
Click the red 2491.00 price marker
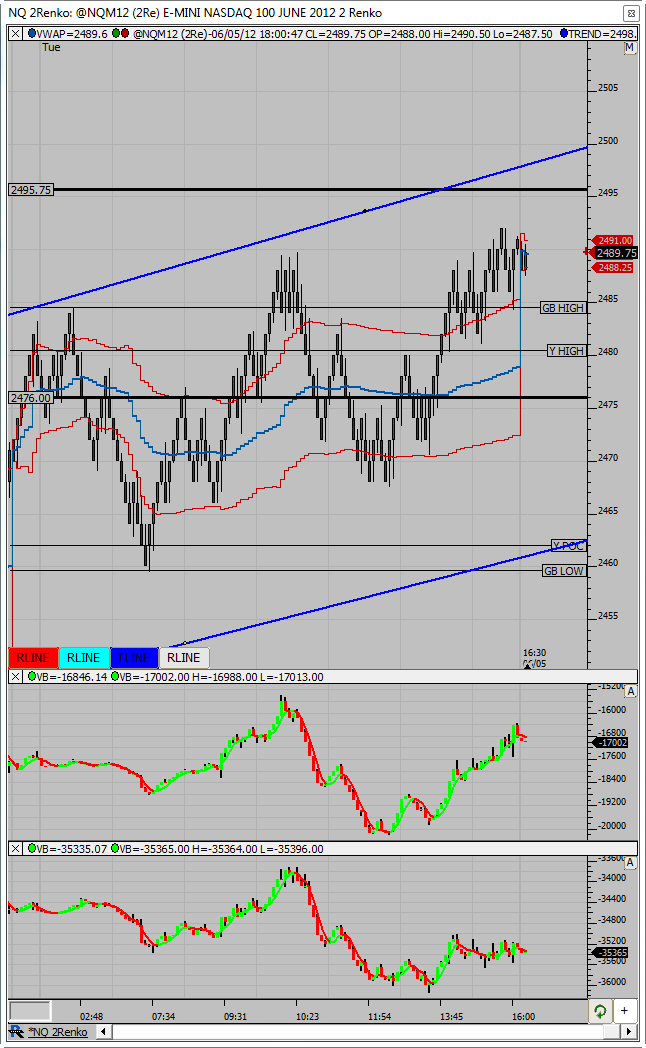pyautogui.click(x=613, y=241)
